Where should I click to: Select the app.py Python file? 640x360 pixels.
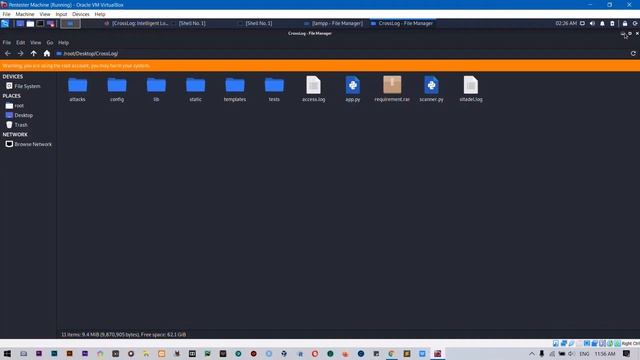tap(353, 89)
